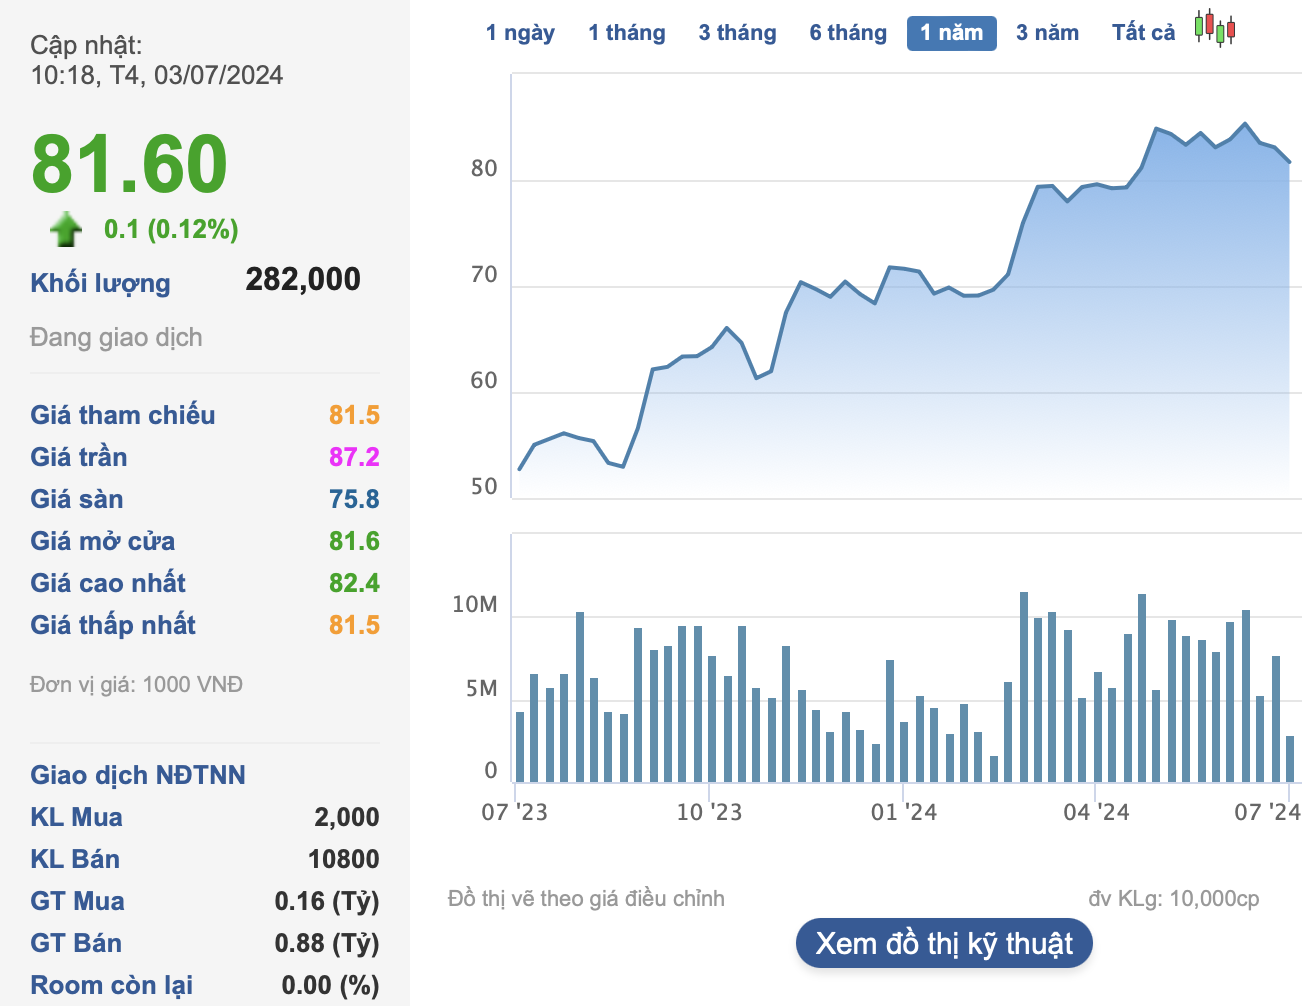Click the Giá sàn label
This screenshot has width=1312, height=1008.
pos(77,499)
